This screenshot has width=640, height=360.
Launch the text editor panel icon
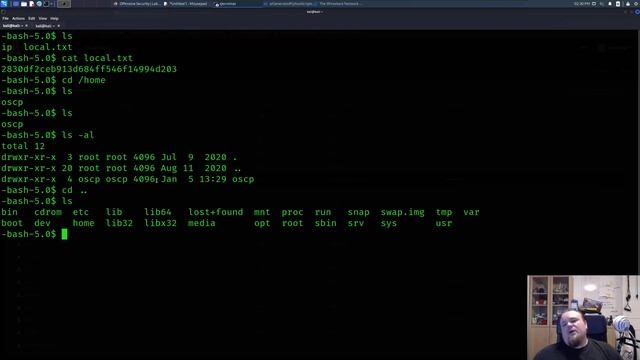tap(31, 4)
